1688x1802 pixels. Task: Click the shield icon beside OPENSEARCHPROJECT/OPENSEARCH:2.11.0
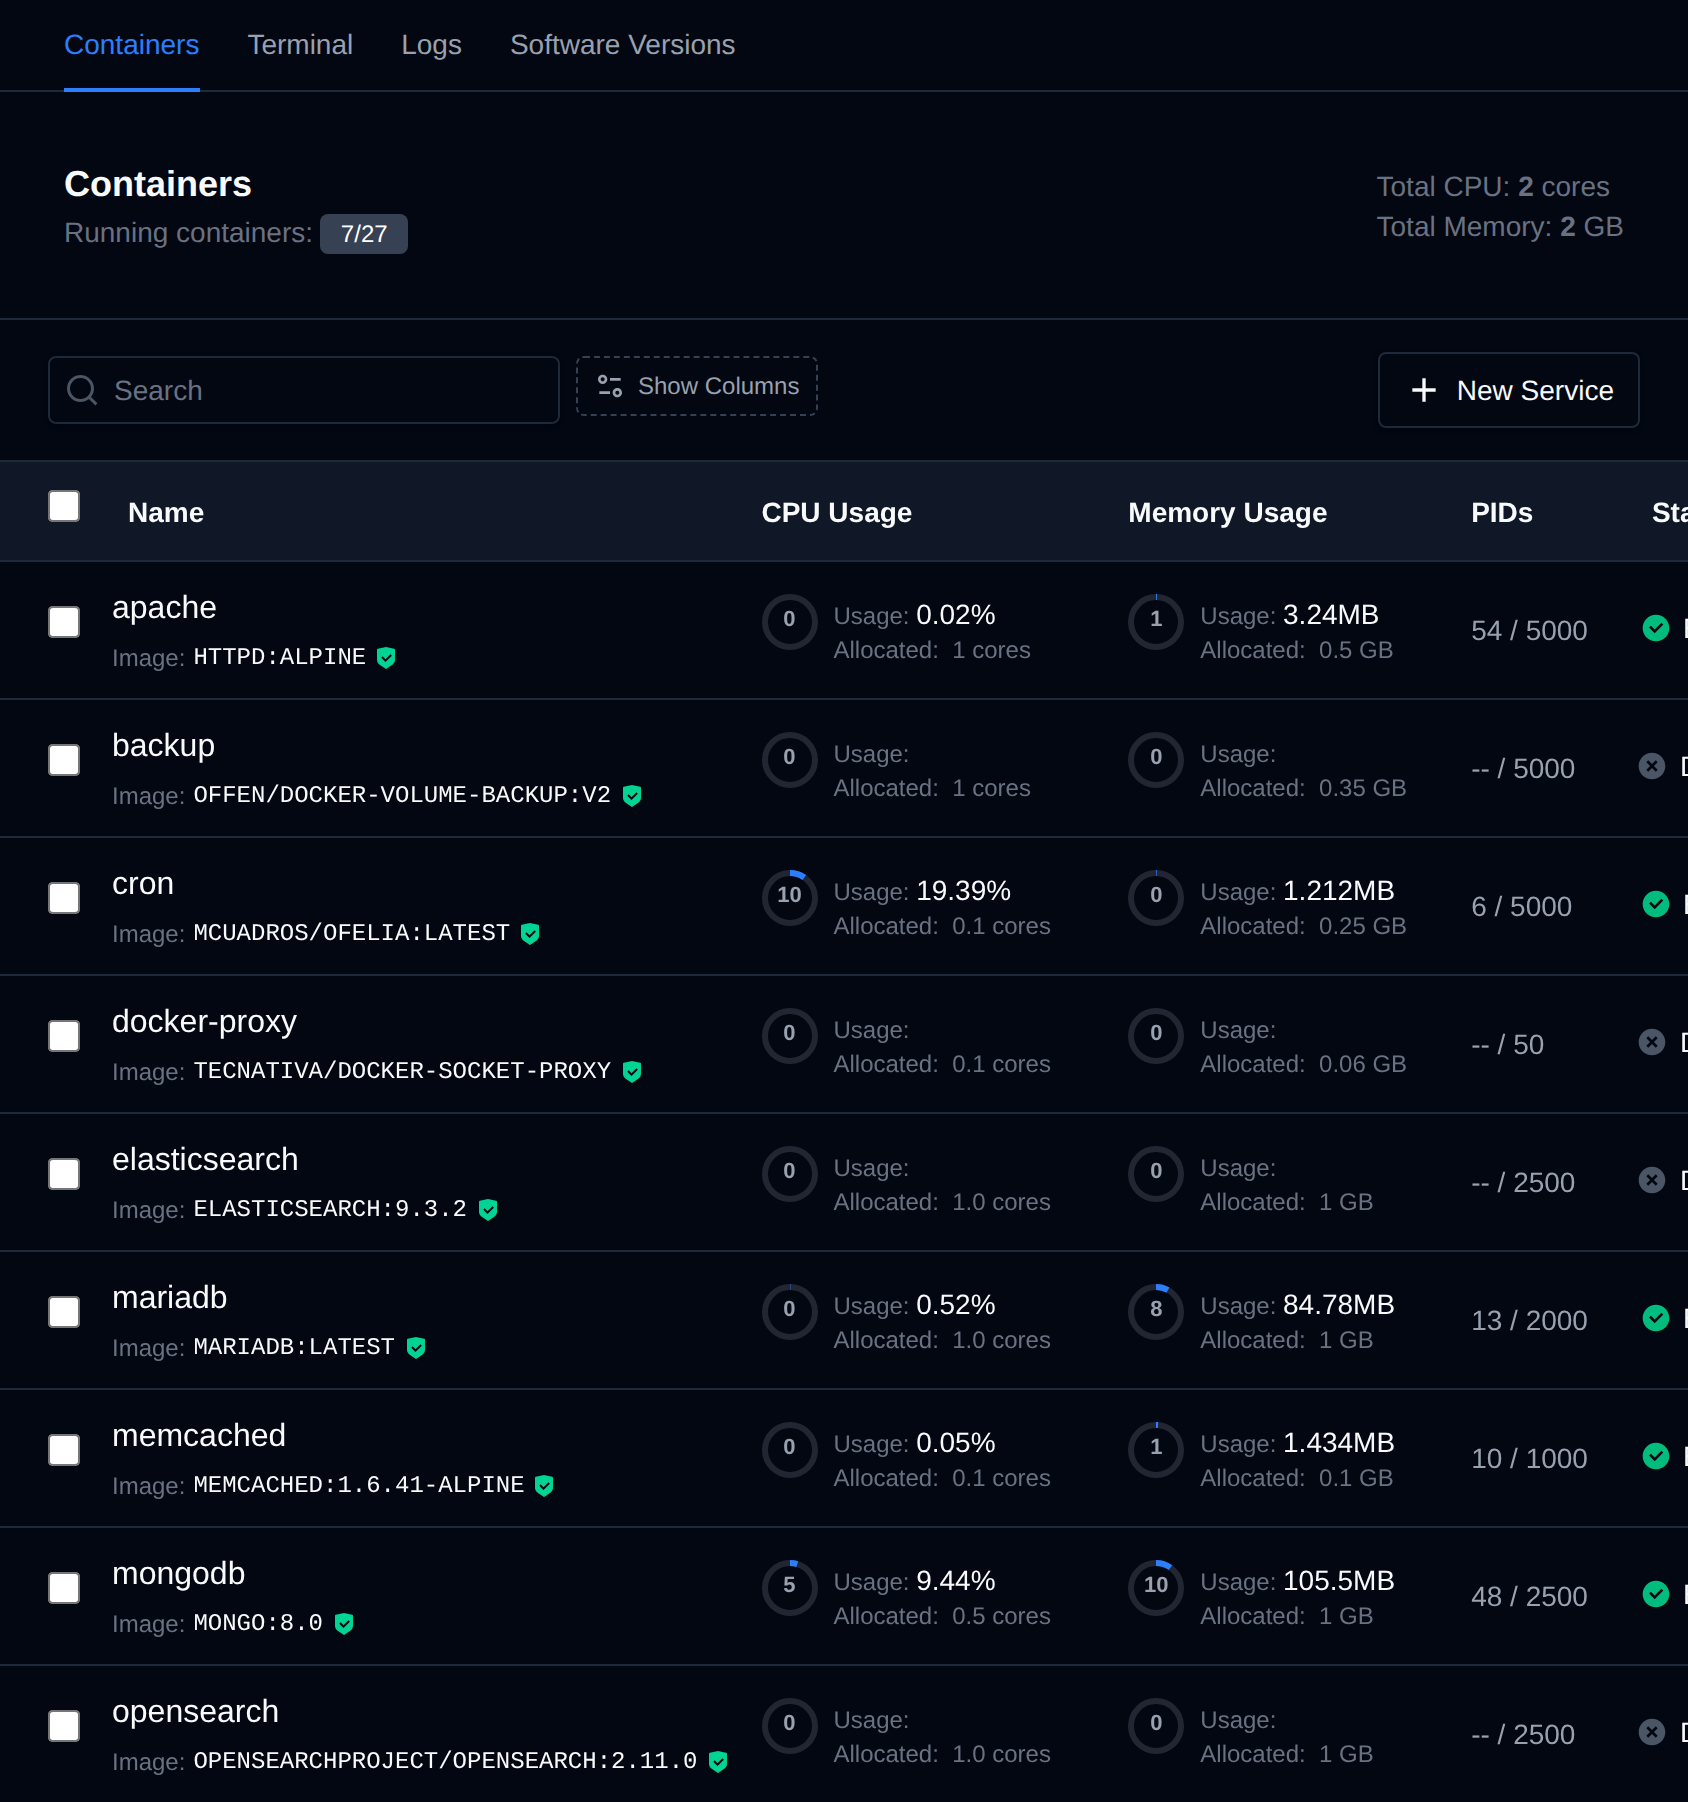point(718,1761)
